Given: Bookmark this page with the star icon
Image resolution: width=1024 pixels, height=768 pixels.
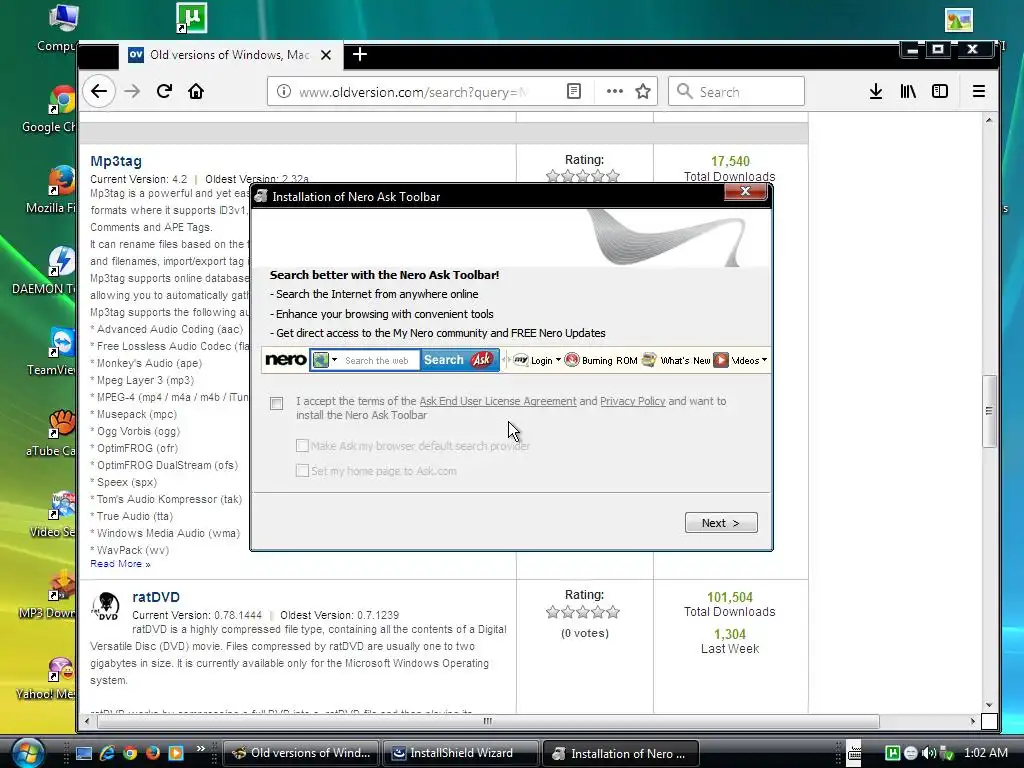Looking at the screenshot, I should click(x=643, y=91).
